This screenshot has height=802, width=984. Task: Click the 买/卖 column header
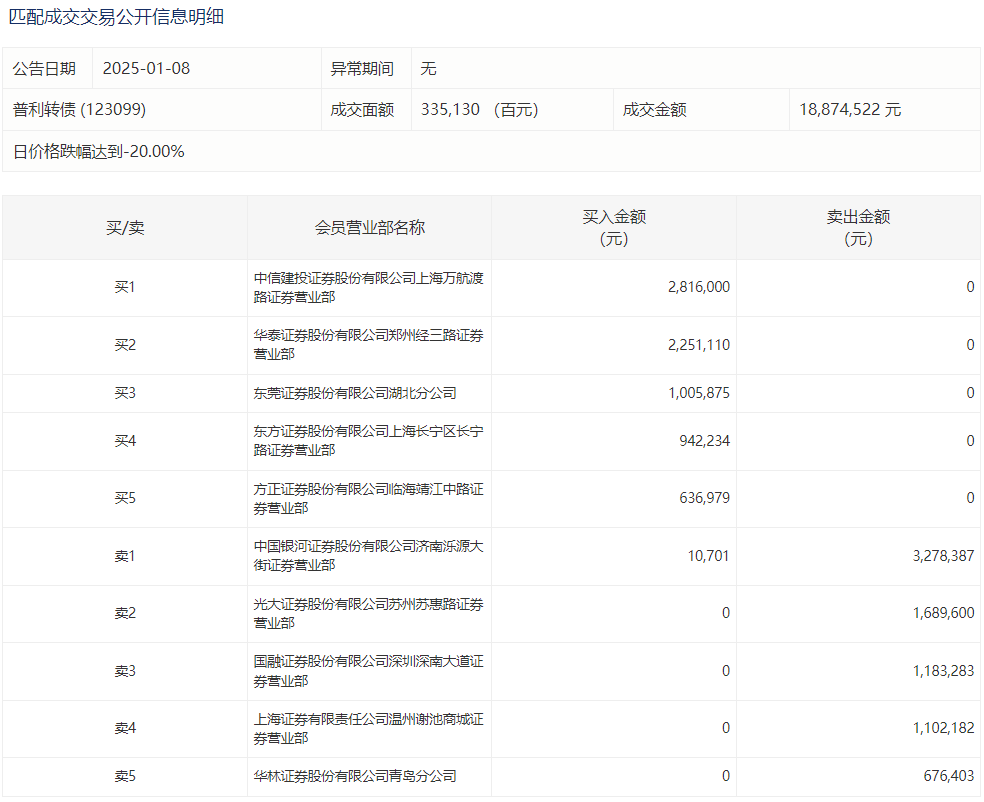tap(125, 228)
